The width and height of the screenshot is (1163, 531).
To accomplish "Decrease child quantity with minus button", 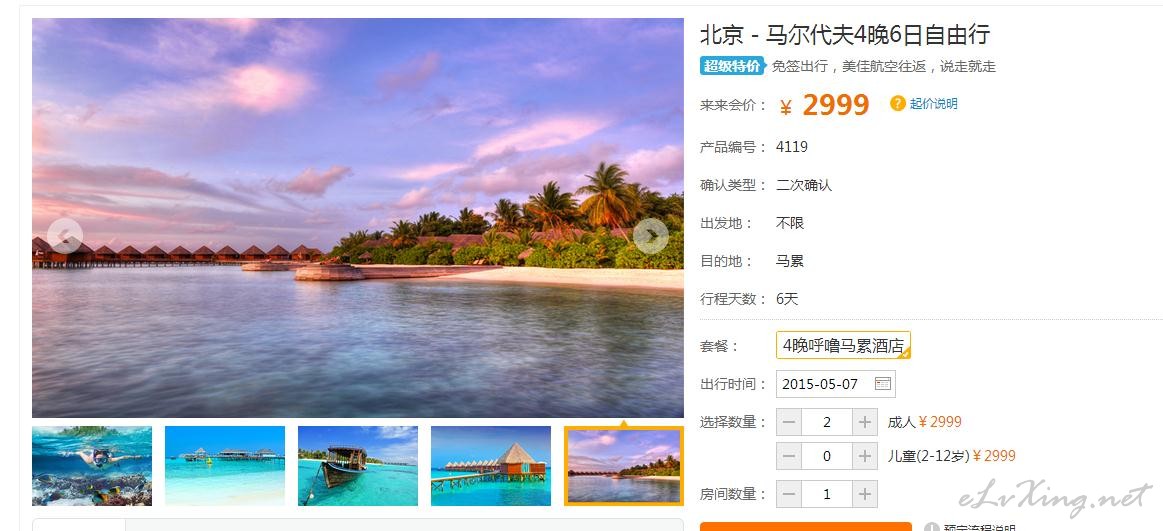I will (789, 456).
